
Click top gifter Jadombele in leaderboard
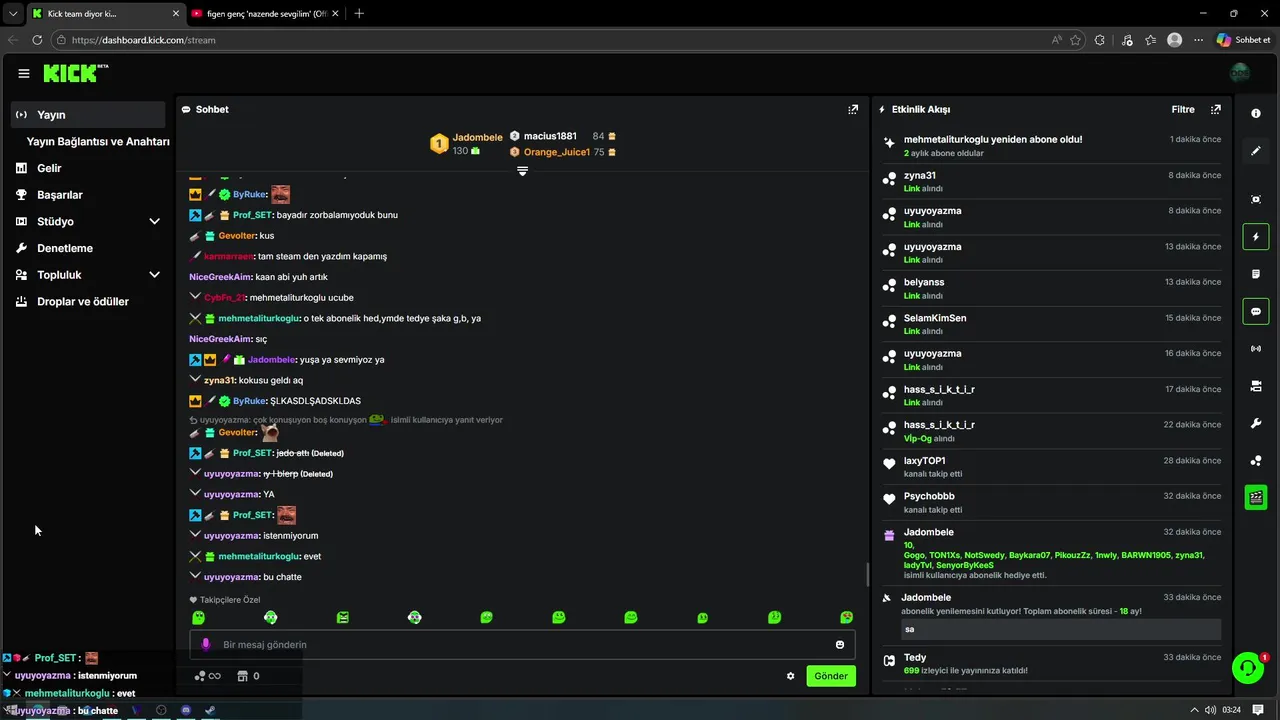(477, 137)
